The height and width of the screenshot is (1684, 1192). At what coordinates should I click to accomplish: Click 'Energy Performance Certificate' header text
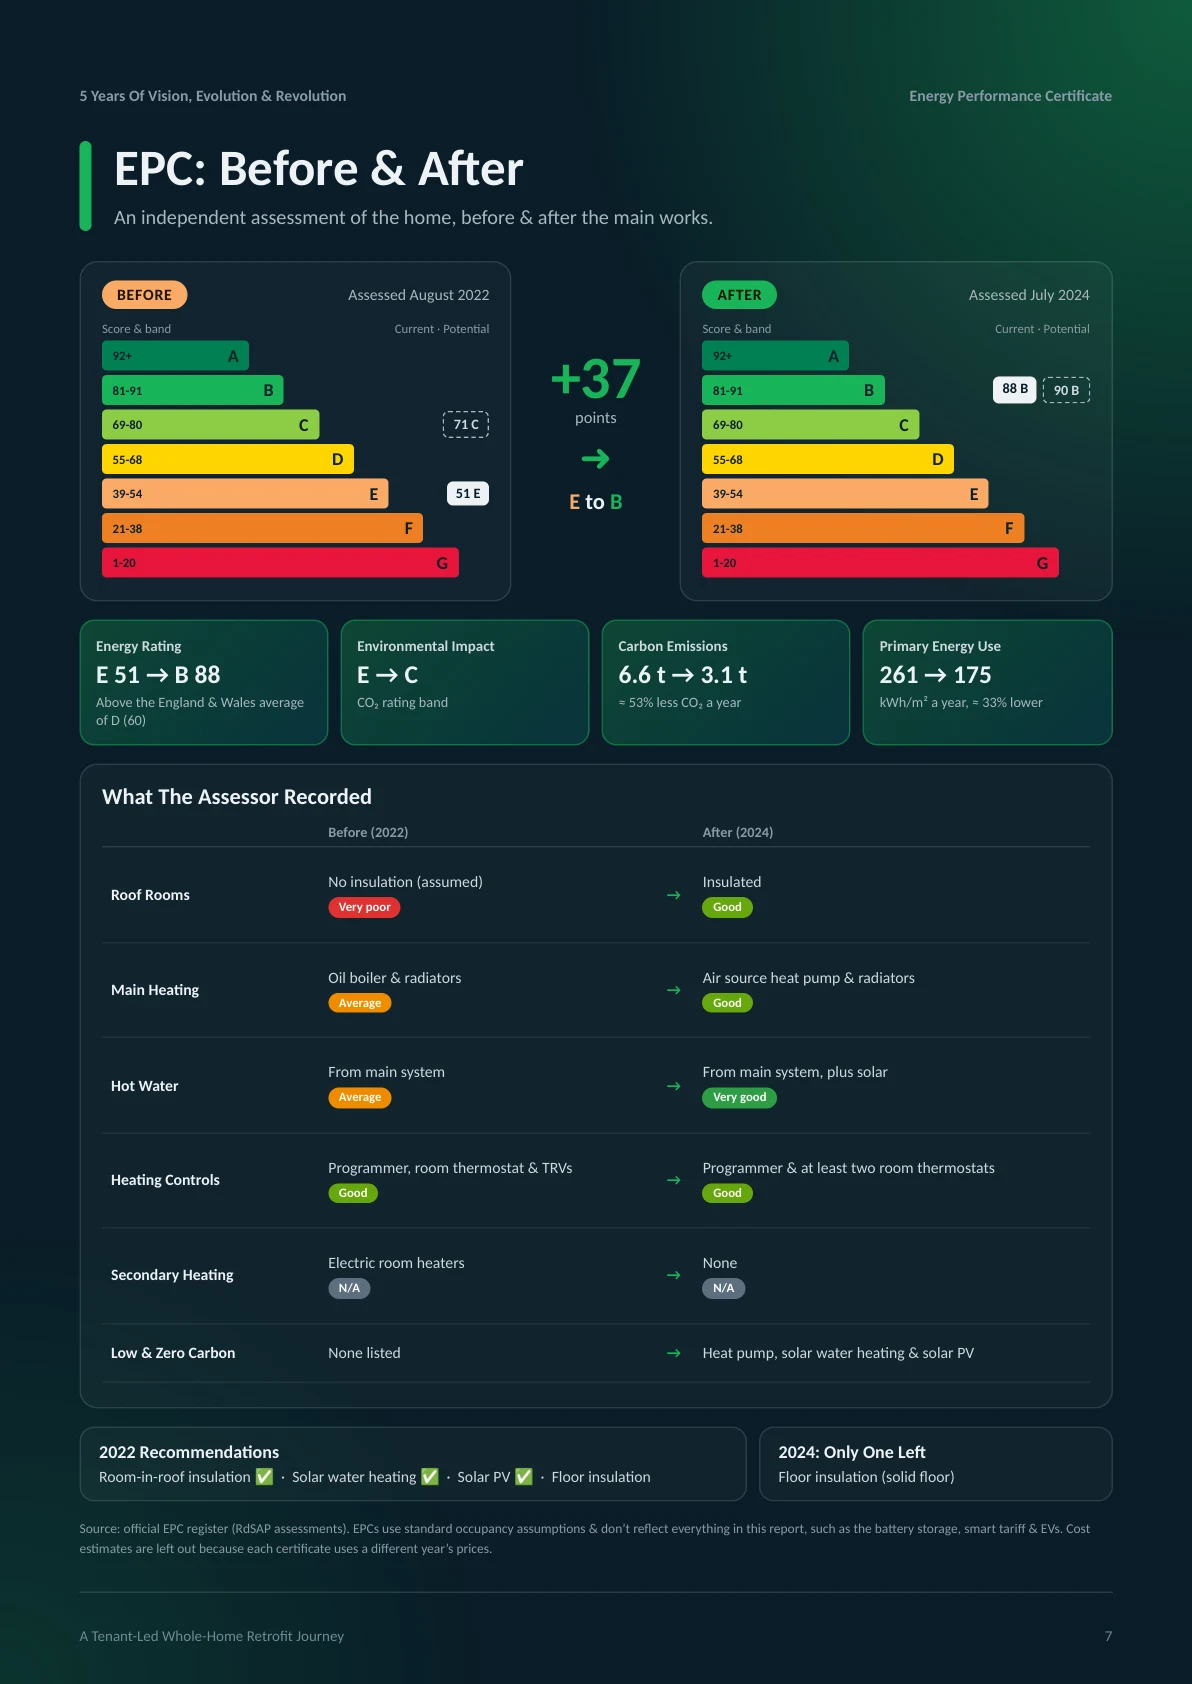1010,96
